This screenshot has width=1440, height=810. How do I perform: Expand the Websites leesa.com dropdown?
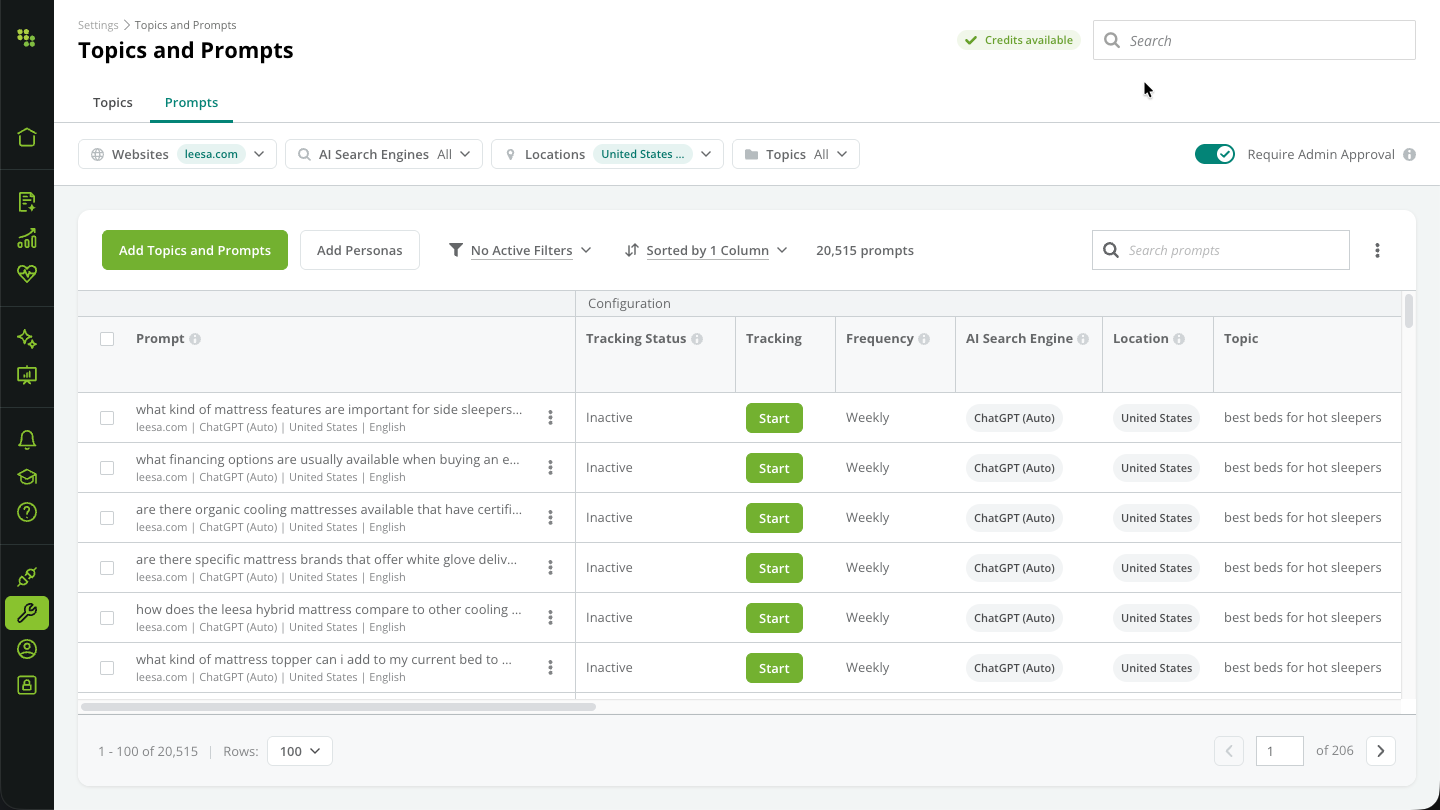(177, 154)
